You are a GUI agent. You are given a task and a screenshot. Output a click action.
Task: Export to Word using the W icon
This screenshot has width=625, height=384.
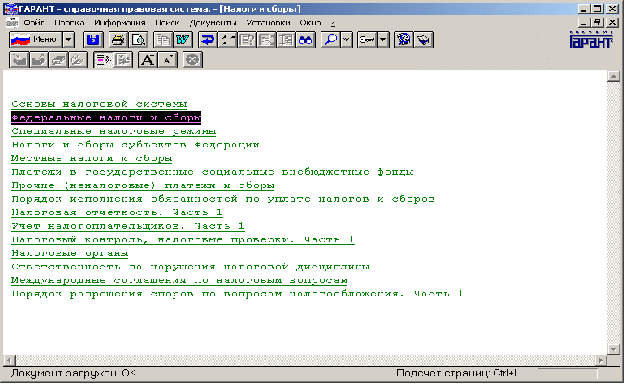pyautogui.click(x=183, y=40)
